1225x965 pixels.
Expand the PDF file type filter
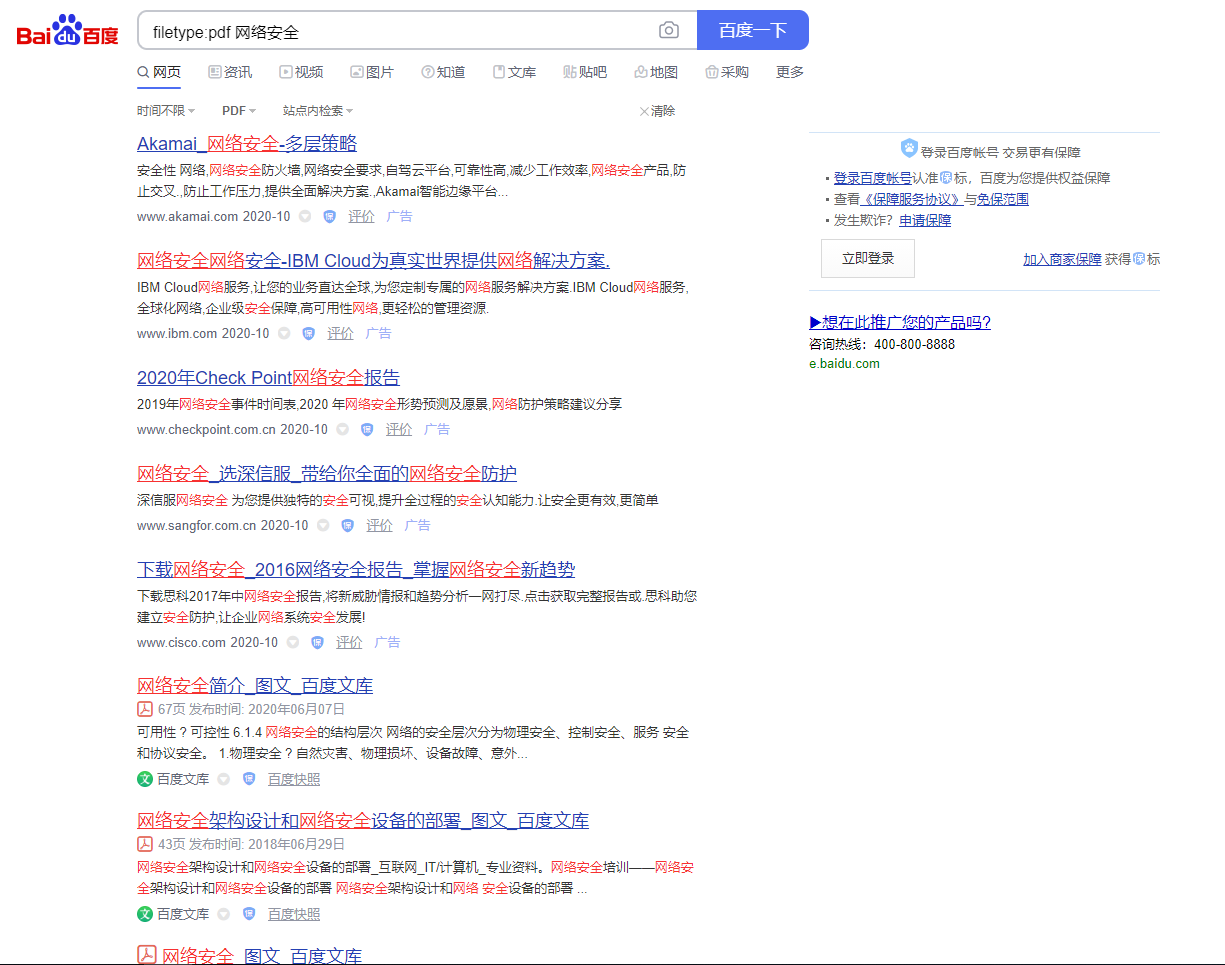click(x=239, y=111)
